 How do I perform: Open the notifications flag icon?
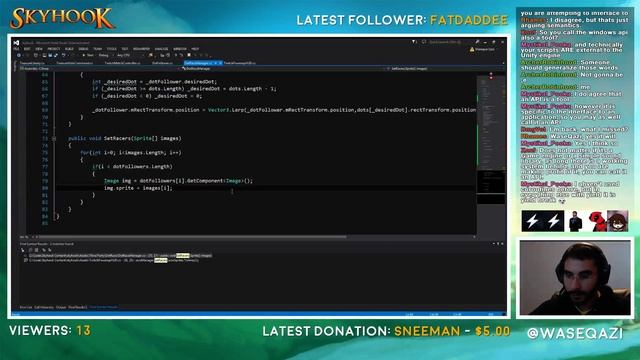click(x=414, y=42)
